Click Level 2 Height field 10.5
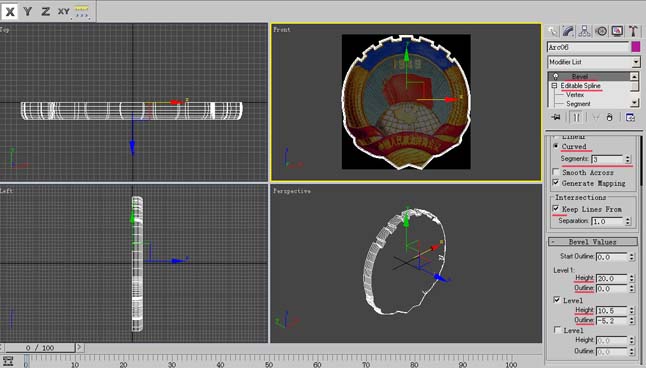The height and width of the screenshot is (368, 646). pos(611,310)
